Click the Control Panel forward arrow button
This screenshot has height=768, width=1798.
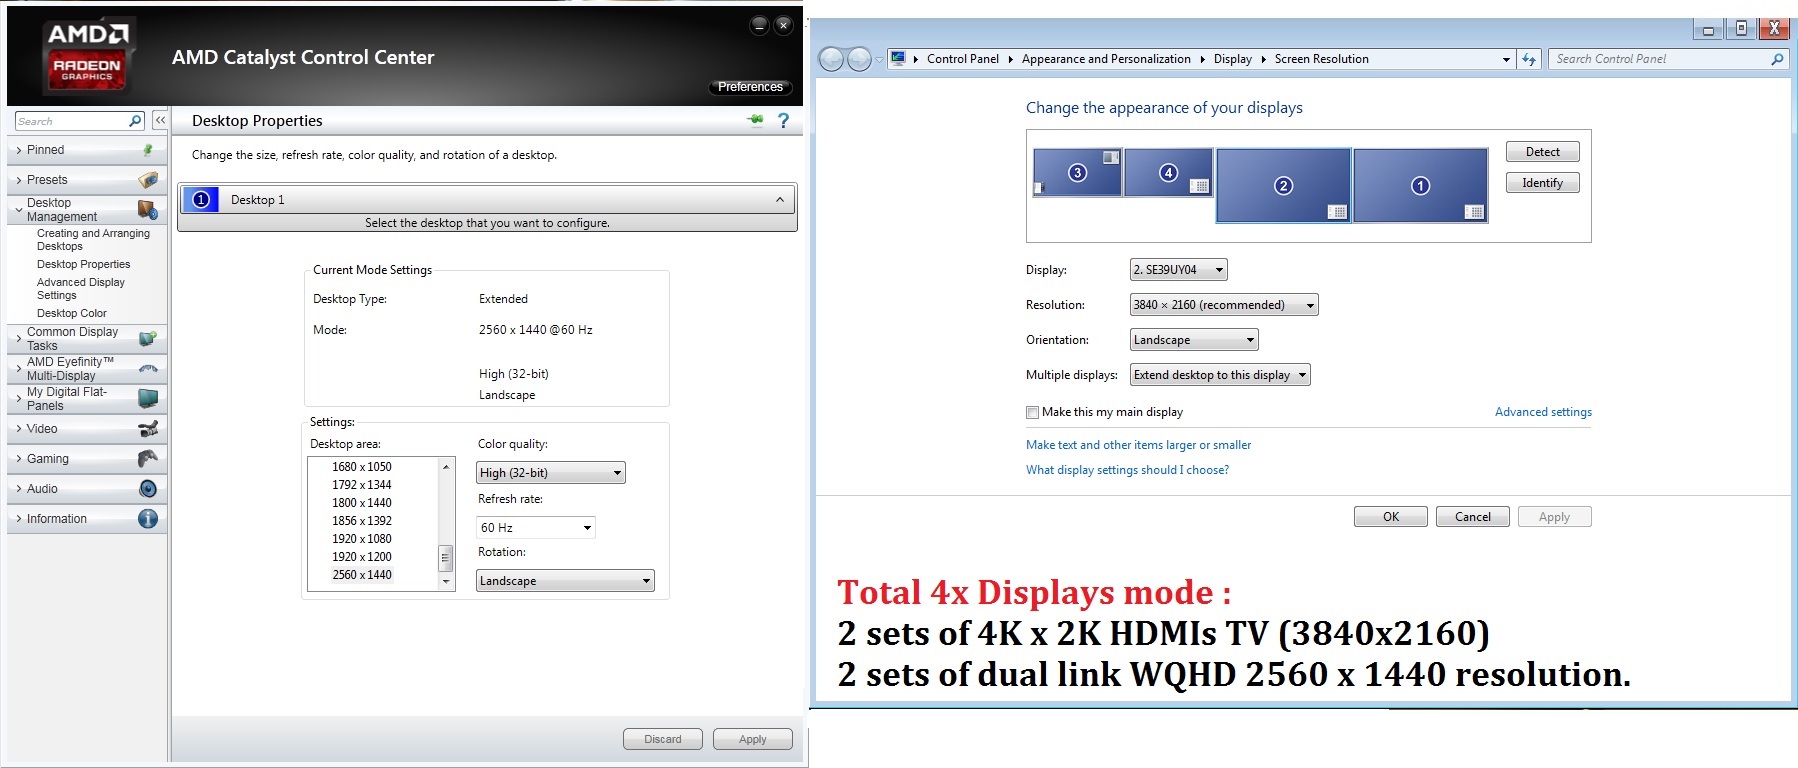click(x=859, y=59)
